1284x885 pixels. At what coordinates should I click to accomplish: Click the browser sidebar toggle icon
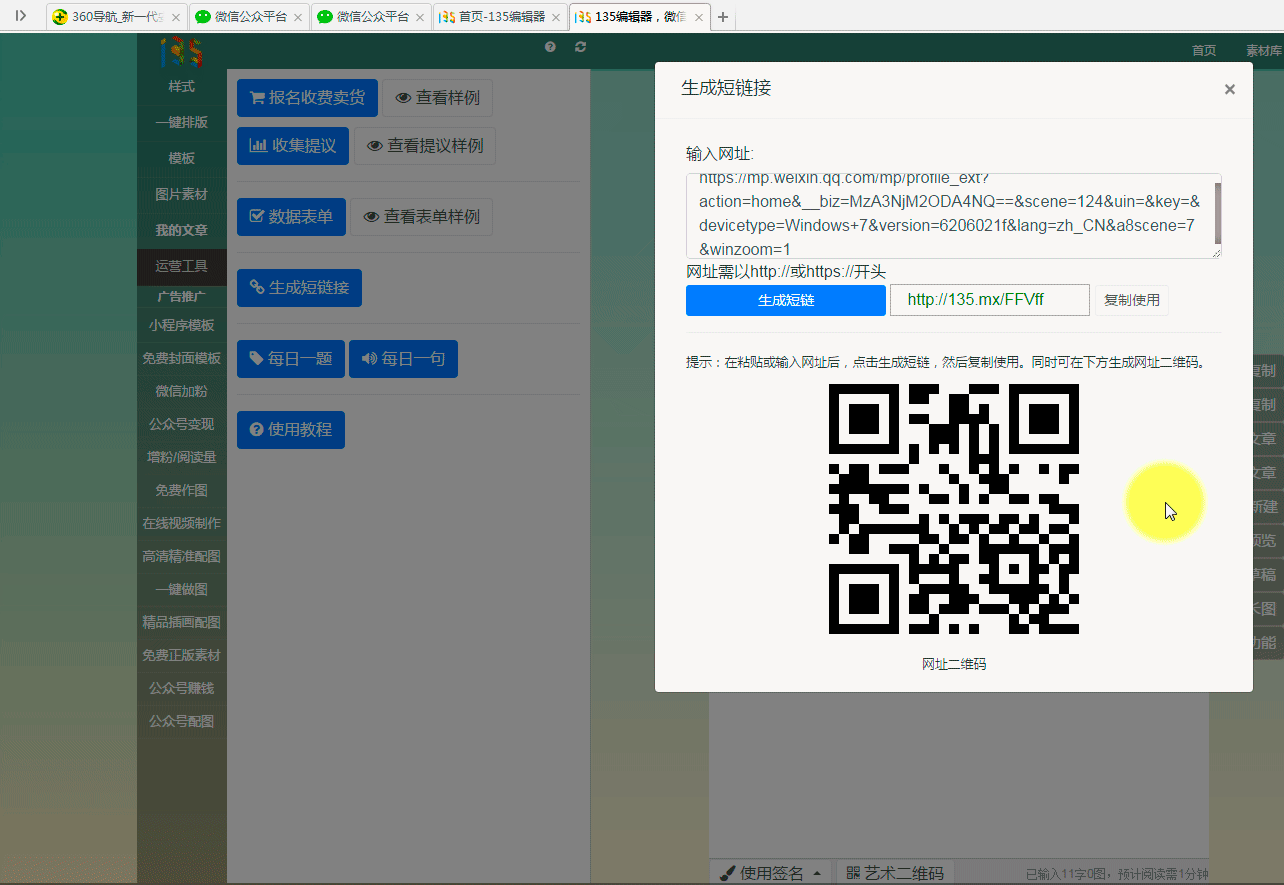coord(20,16)
